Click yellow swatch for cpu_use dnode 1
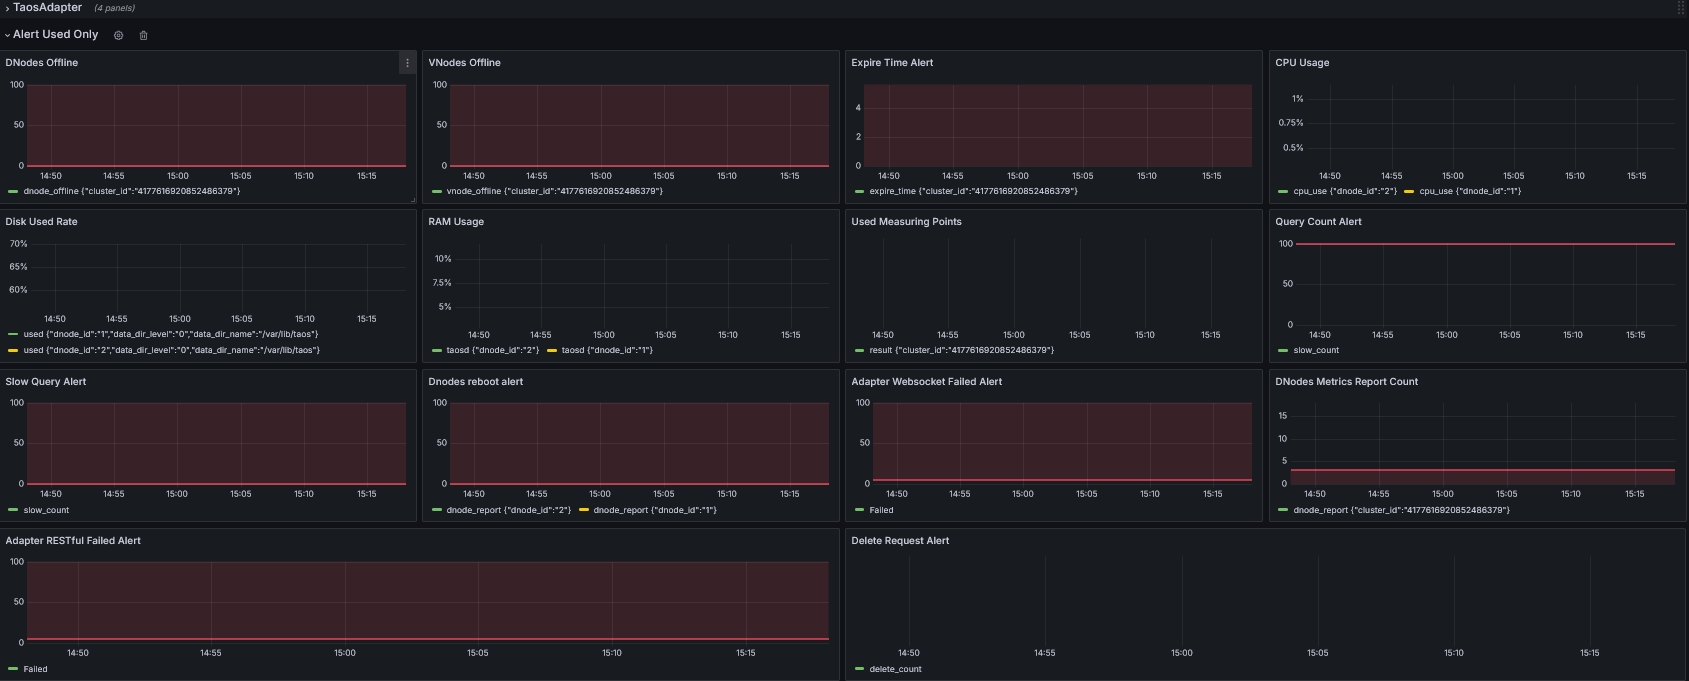 [1409, 191]
